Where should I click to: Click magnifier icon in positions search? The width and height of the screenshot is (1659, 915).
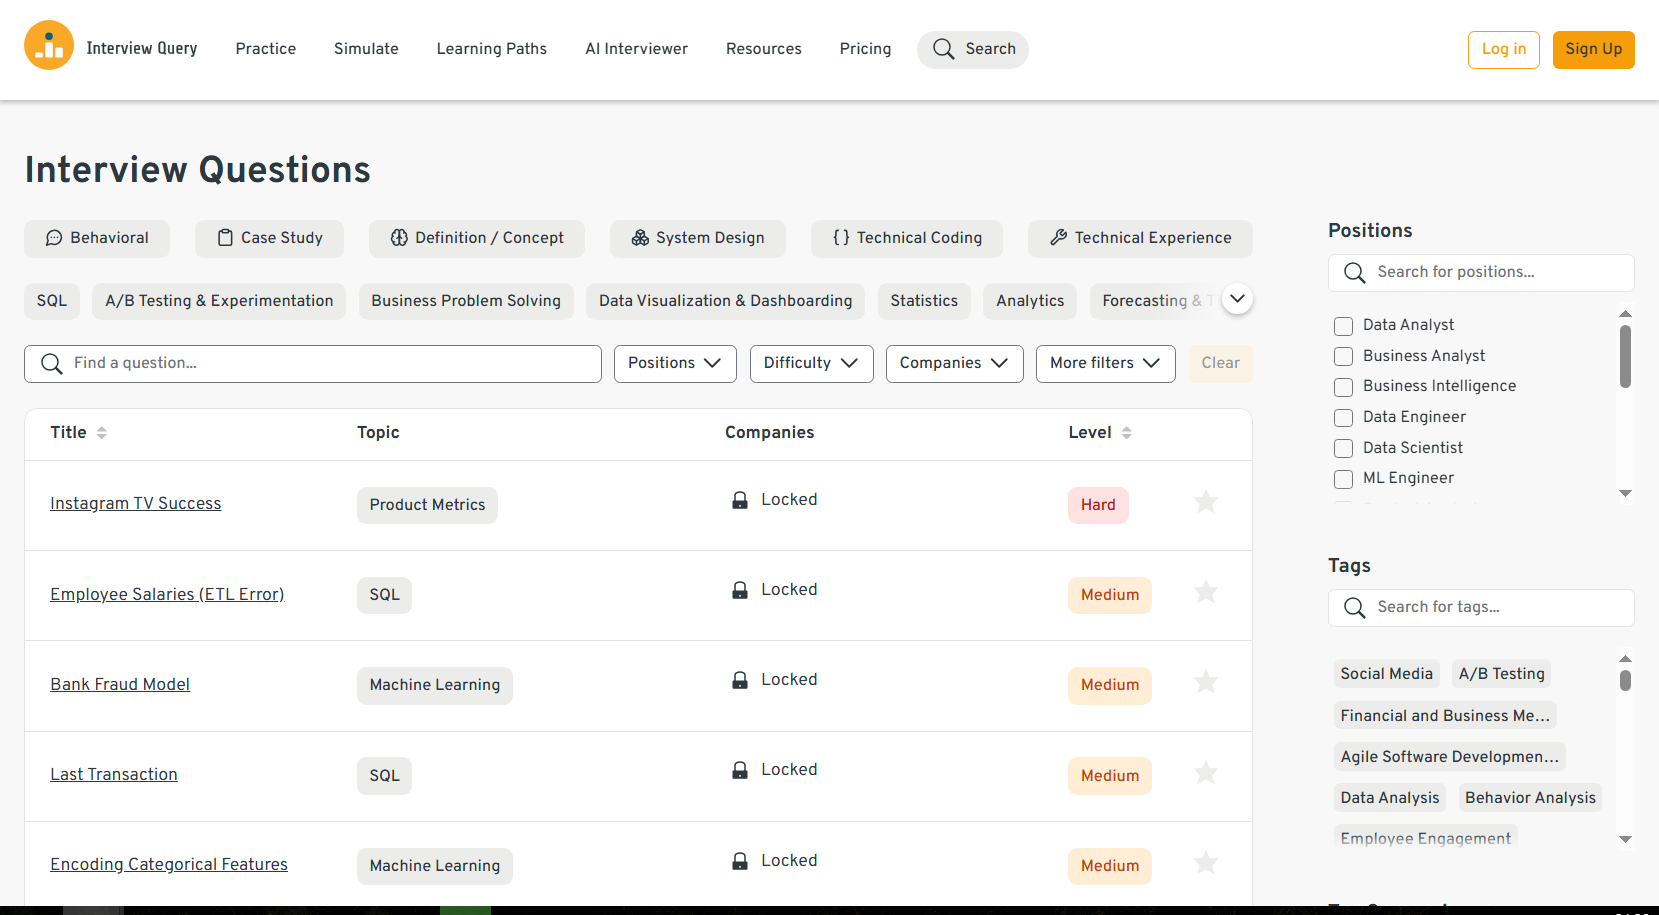pos(1355,273)
